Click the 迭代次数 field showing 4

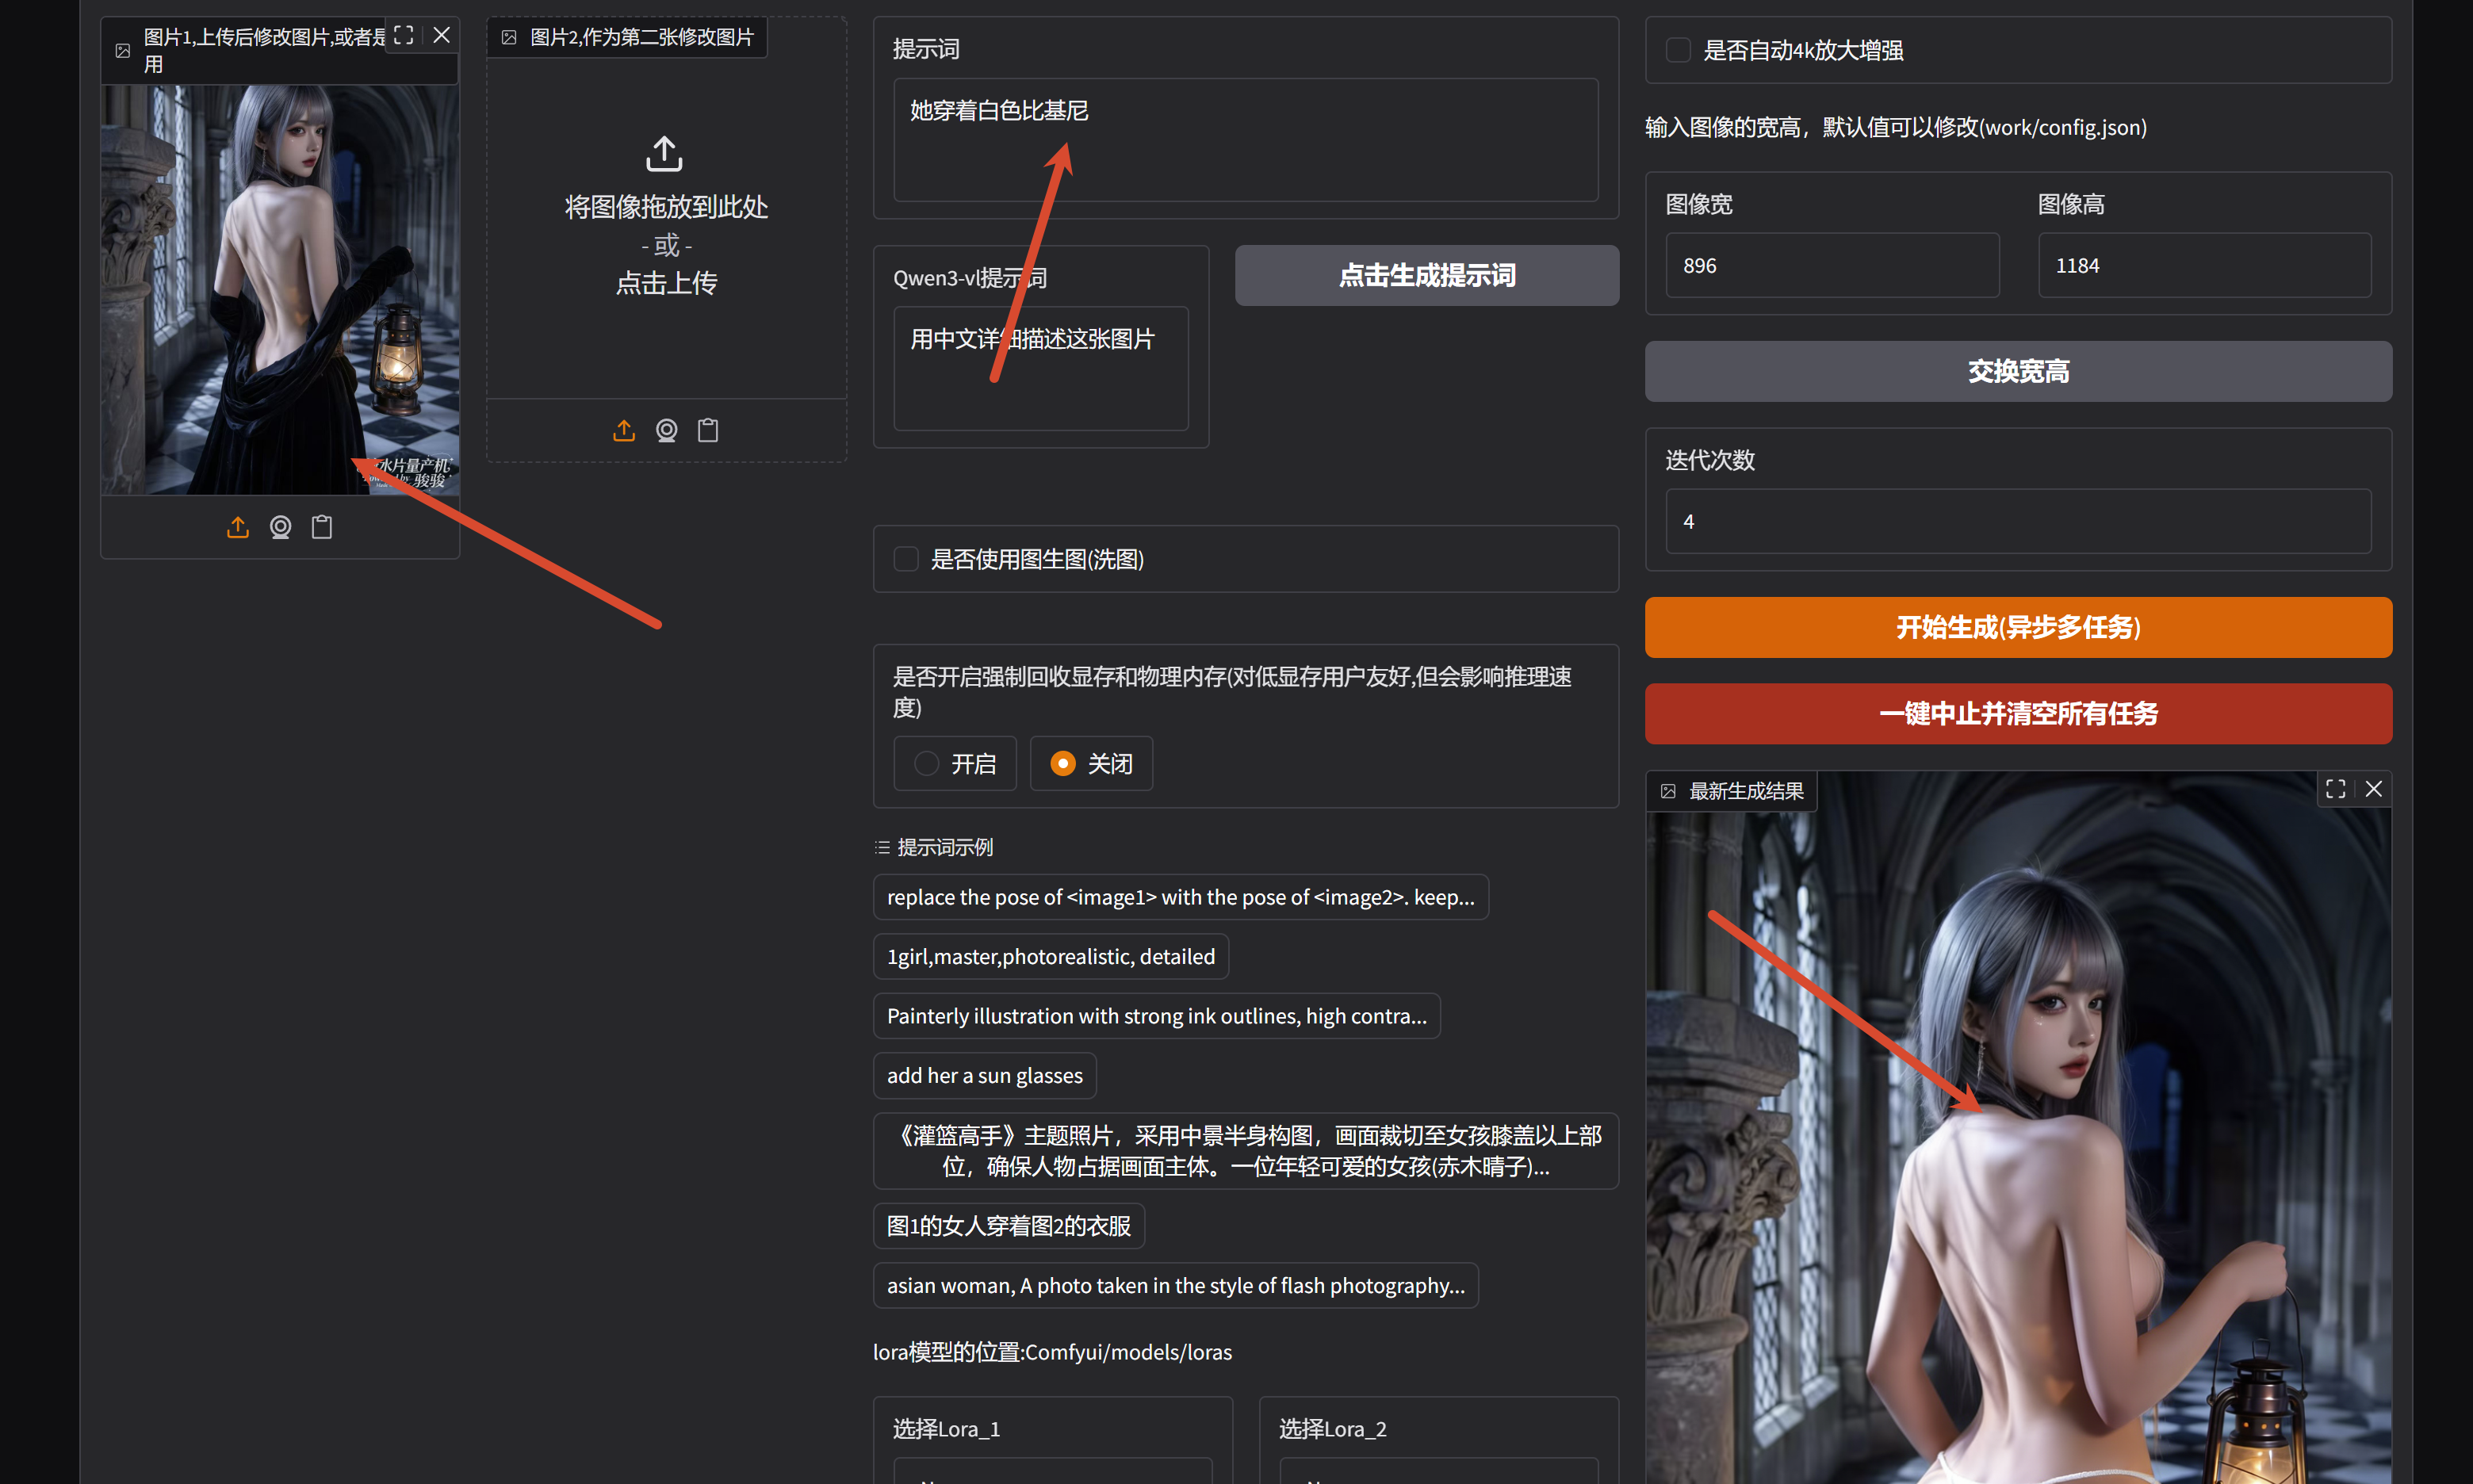(x=2018, y=522)
